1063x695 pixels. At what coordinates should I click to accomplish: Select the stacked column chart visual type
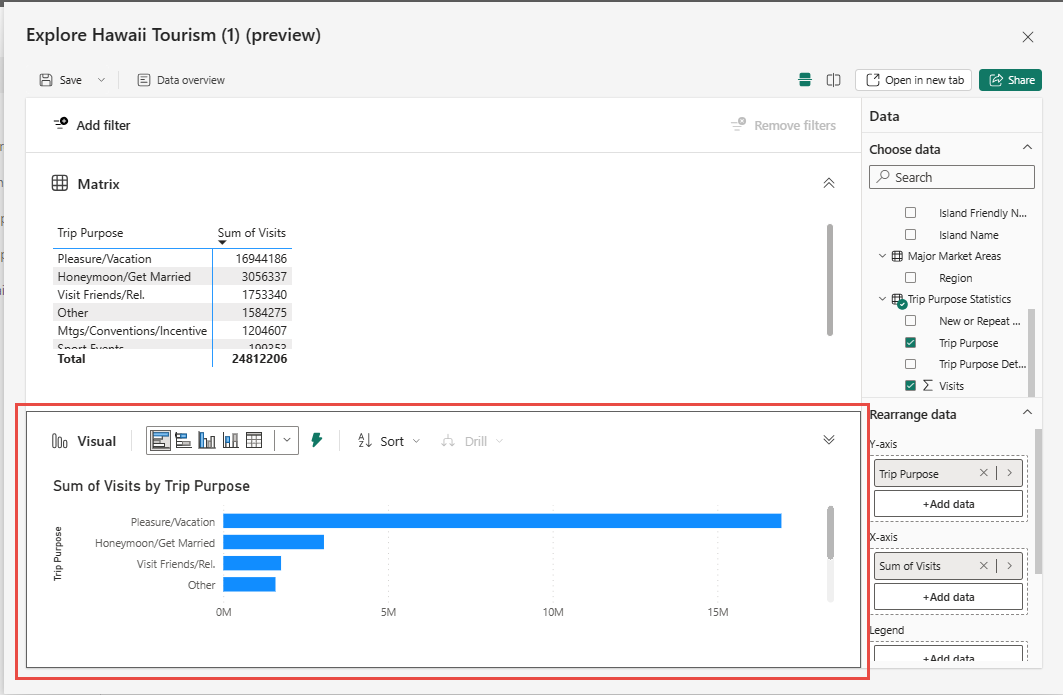click(x=230, y=441)
